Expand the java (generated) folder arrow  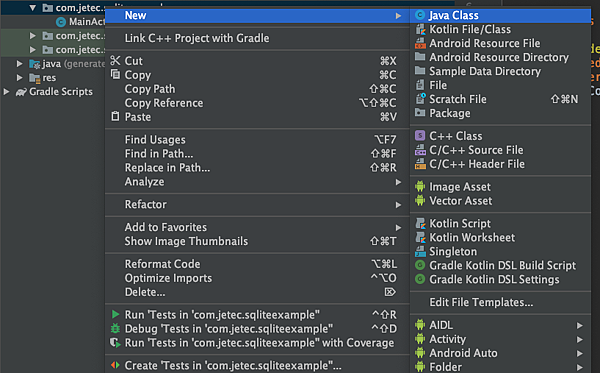click(19, 64)
